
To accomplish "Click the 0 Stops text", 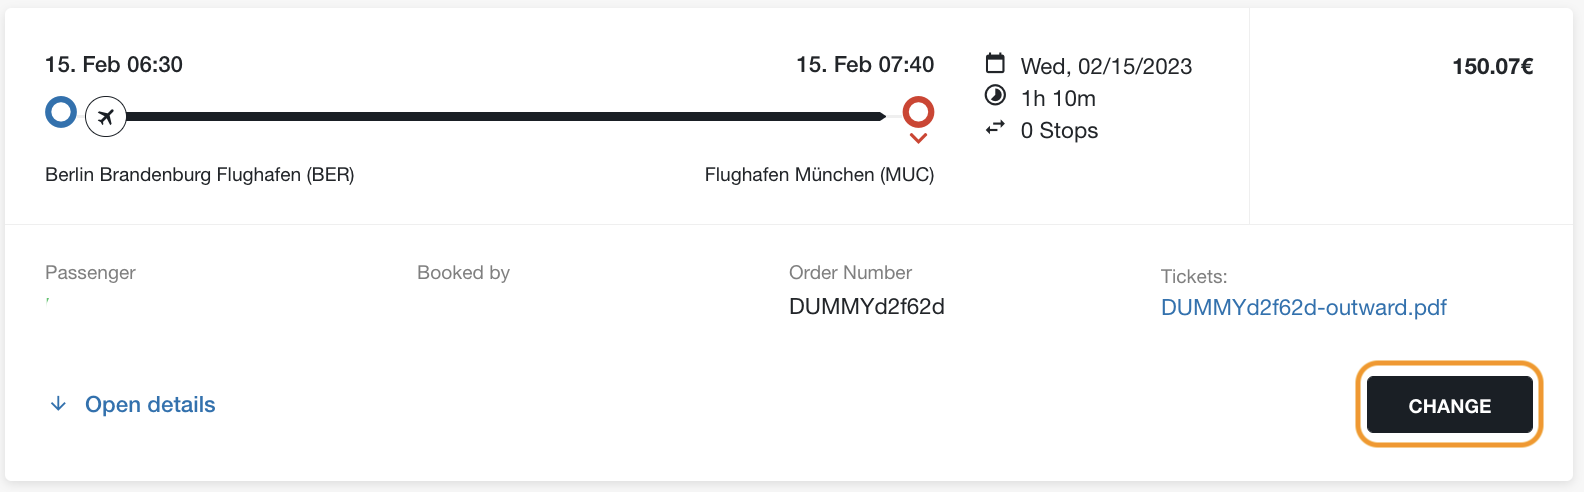I will [x=1059, y=130].
